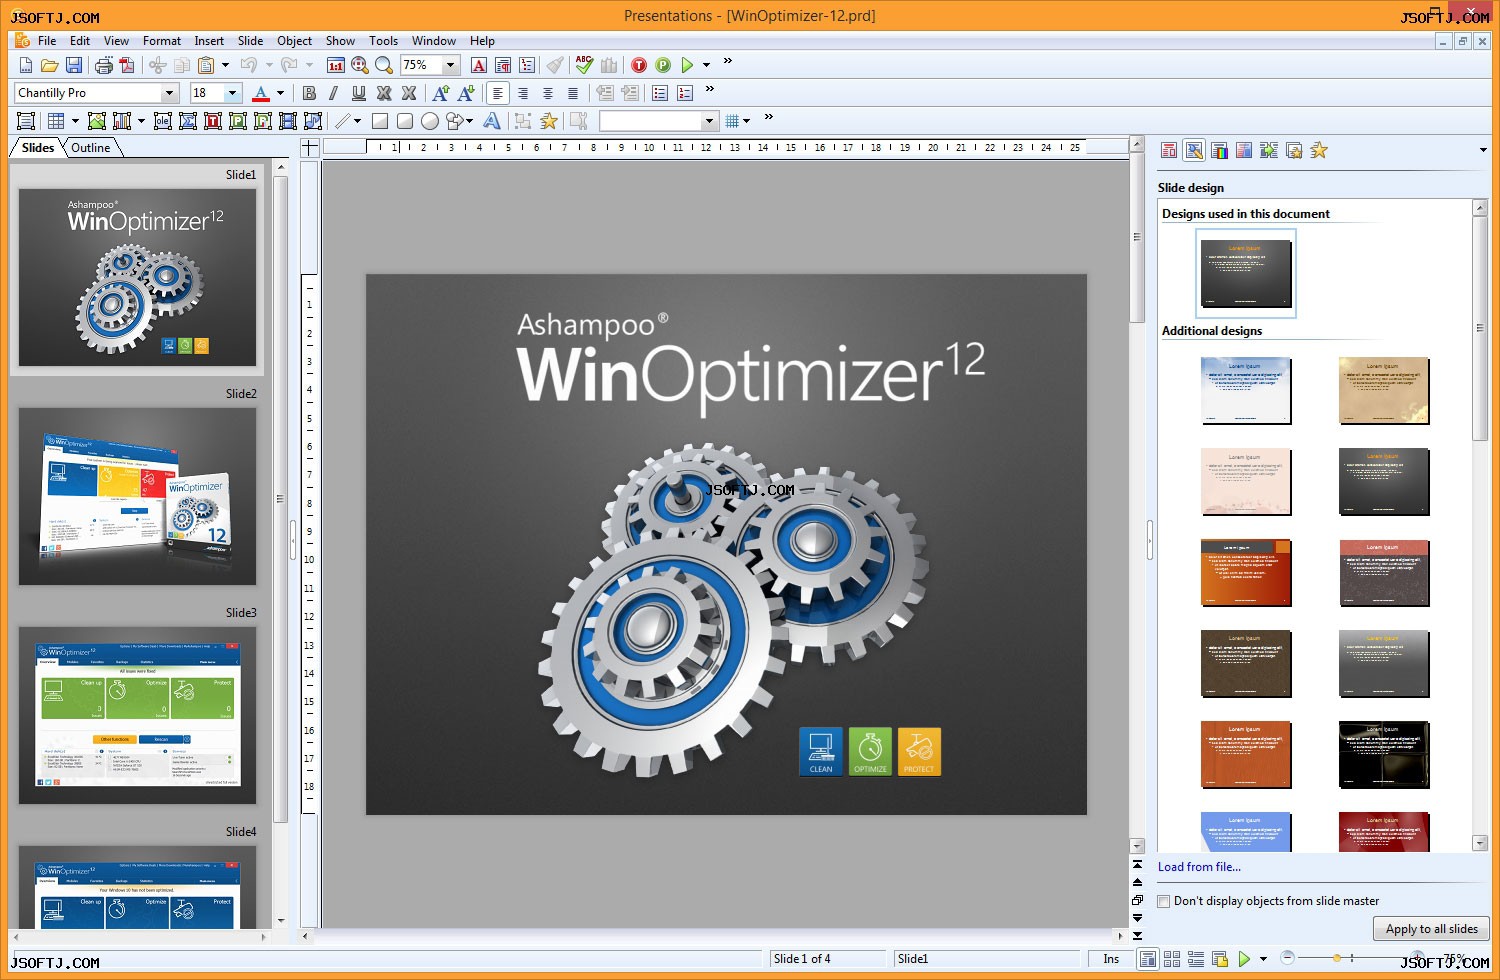Click the magnifier zoom tool icon
The height and width of the screenshot is (980, 1500).
coord(384,65)
